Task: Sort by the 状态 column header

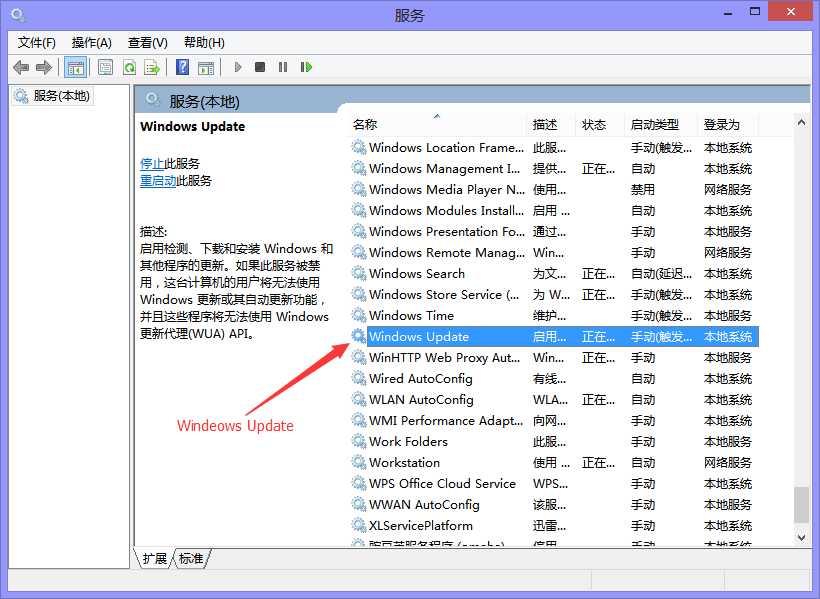Action: pyautogui.click(x=599, y=125)
